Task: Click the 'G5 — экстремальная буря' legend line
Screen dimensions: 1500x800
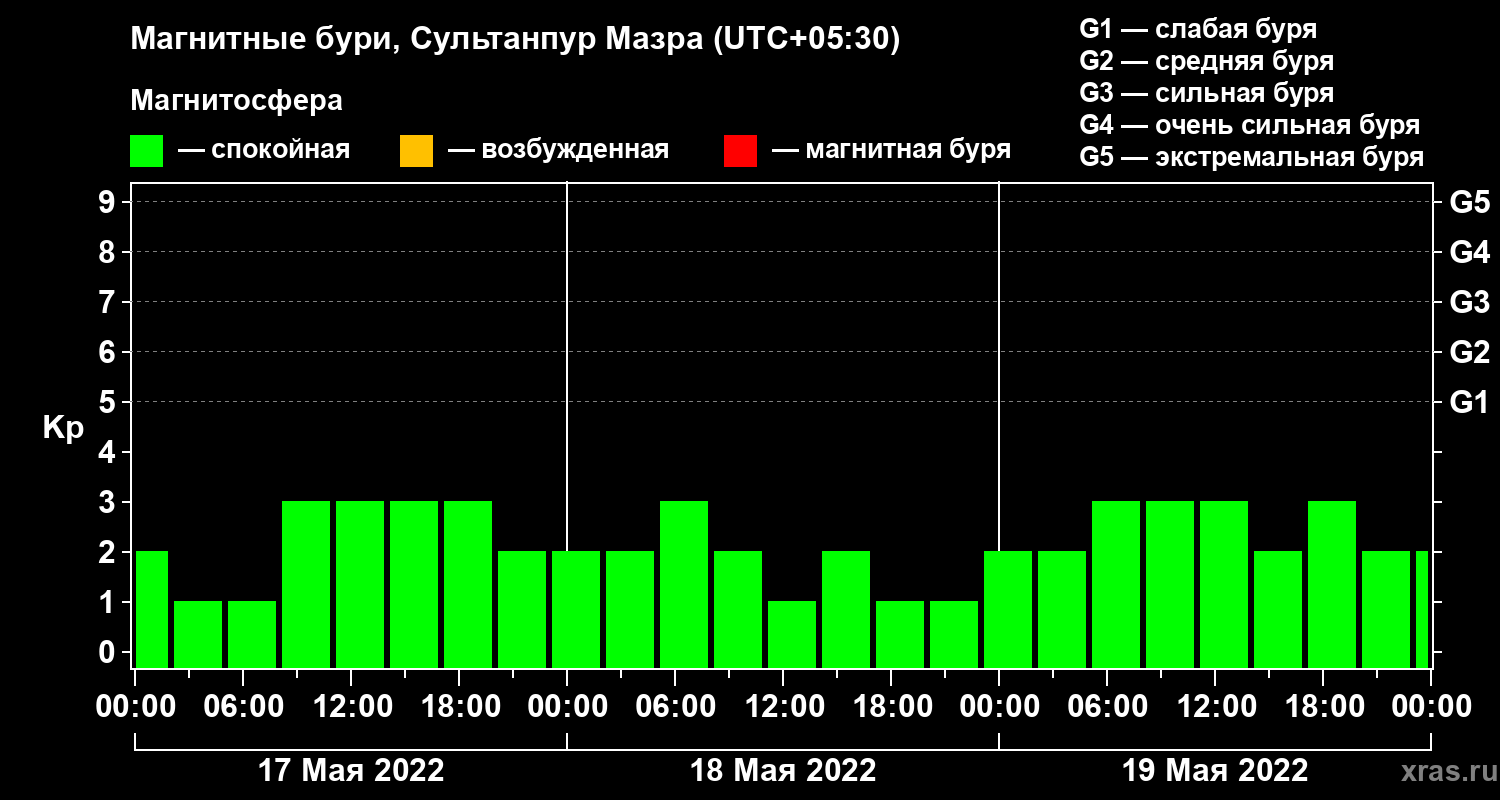Action: (x=1252, y=157)
